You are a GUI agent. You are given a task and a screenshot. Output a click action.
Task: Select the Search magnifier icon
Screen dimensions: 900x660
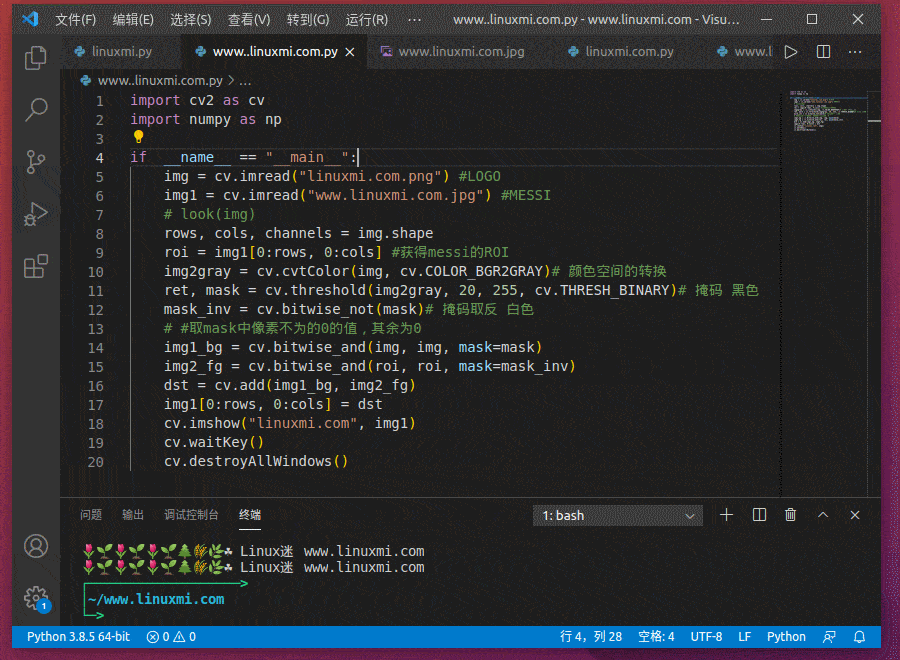pyautogui.click(x=35, y=110)
